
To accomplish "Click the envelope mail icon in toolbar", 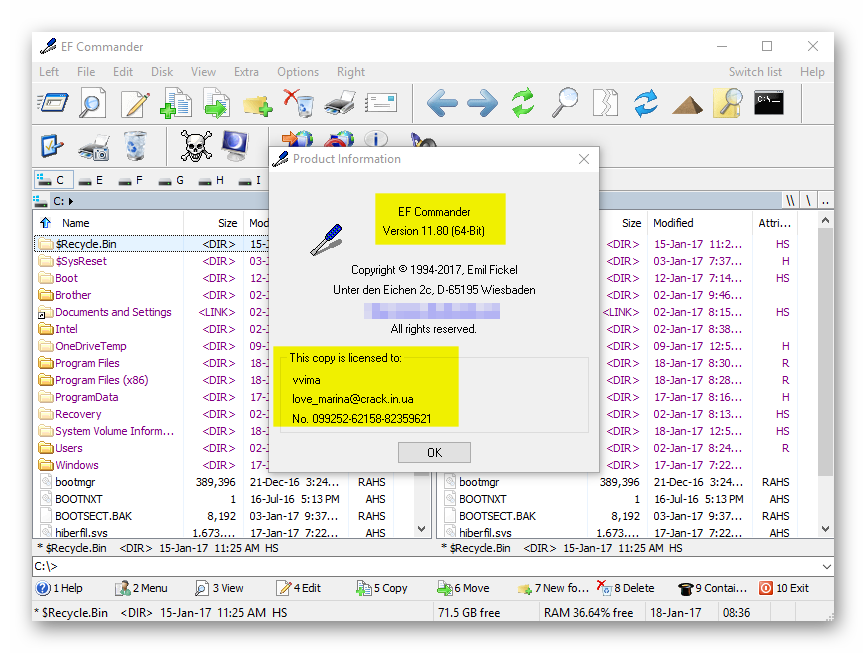I will (381, 103).
